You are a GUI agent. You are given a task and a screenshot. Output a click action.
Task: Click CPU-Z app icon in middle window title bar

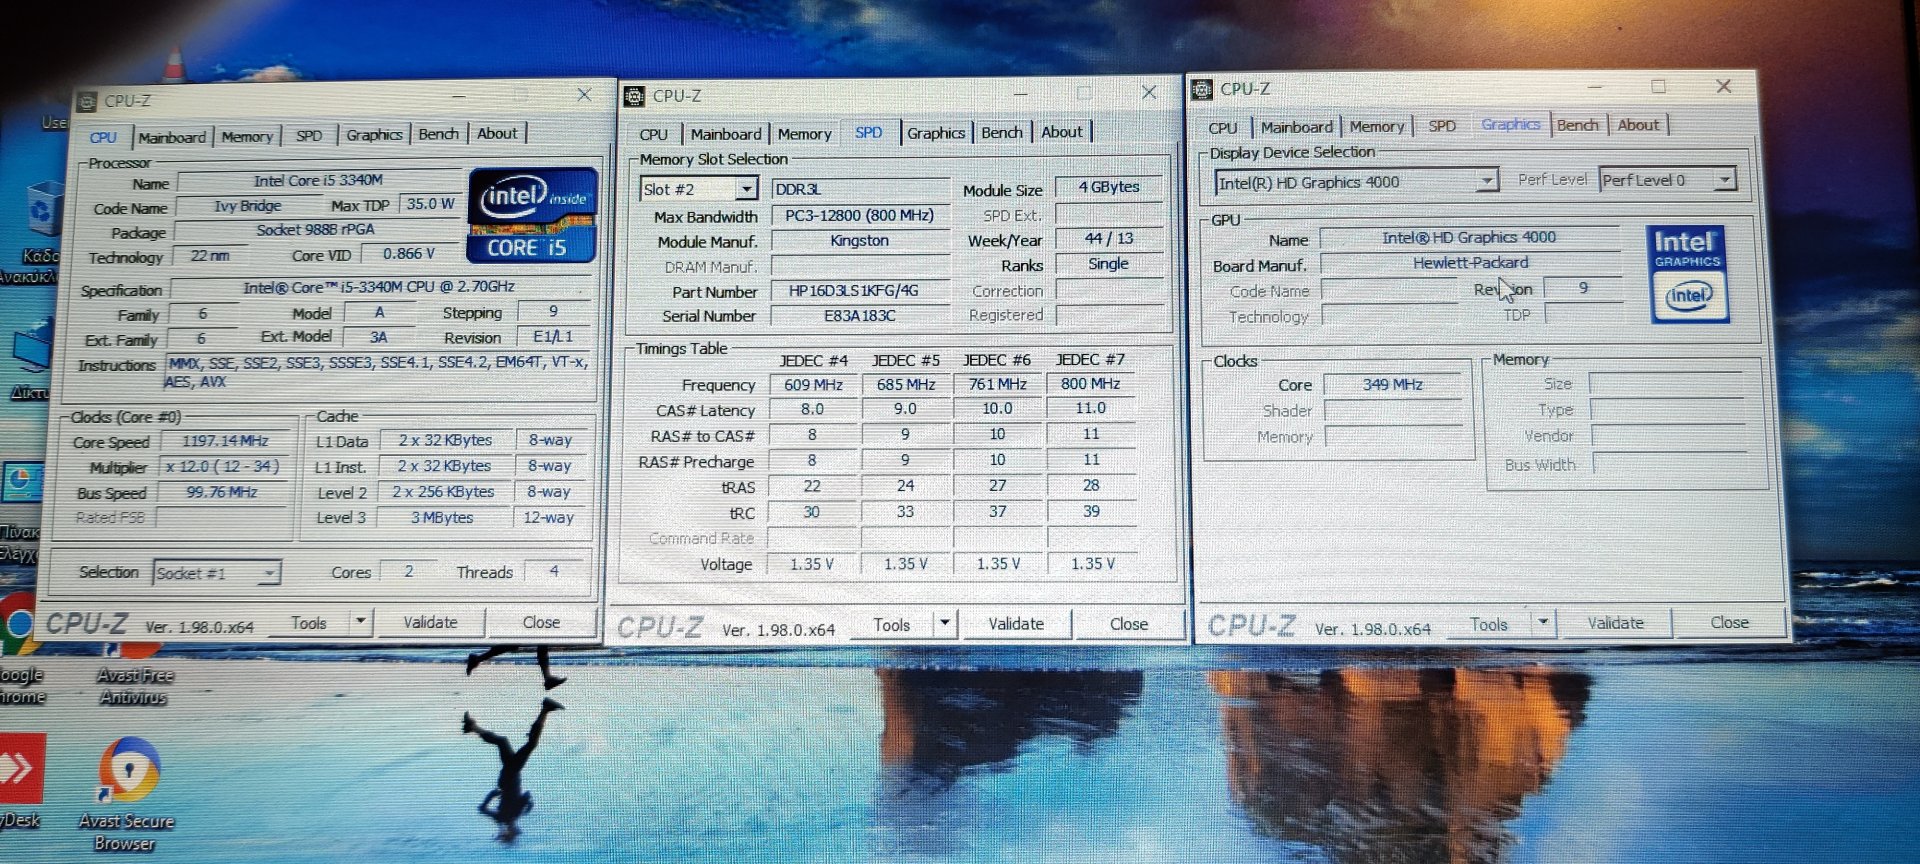(634, 96)
